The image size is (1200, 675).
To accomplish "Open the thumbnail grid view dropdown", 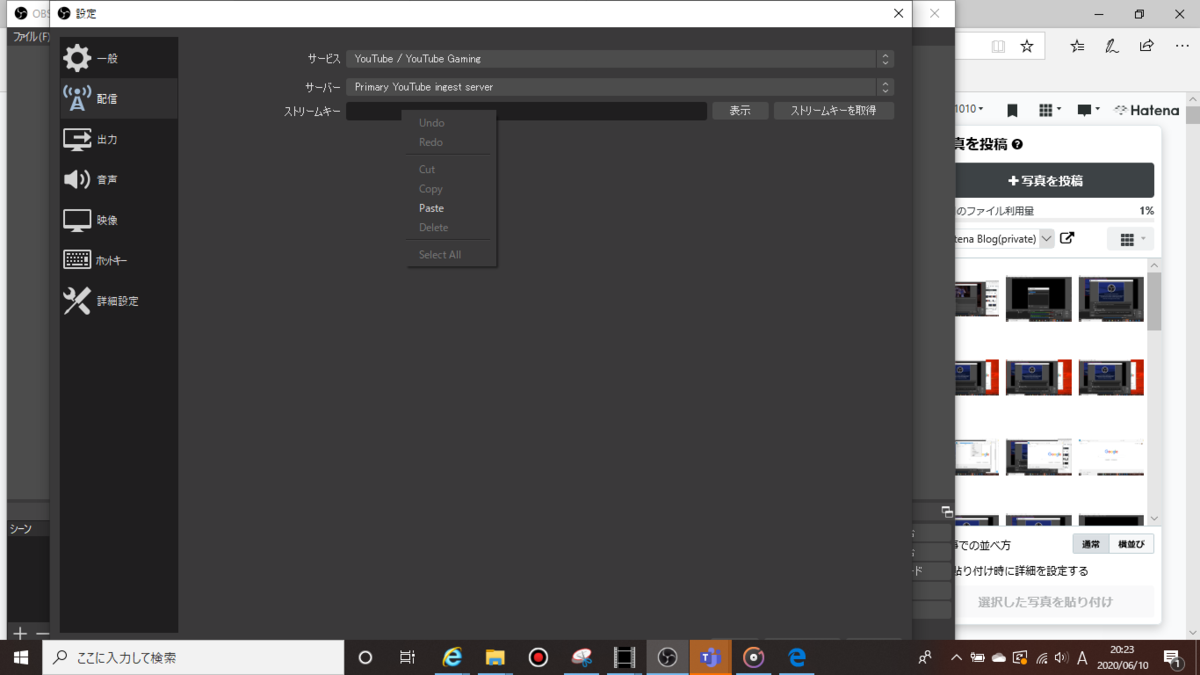I will click(x=1131, y=239).
